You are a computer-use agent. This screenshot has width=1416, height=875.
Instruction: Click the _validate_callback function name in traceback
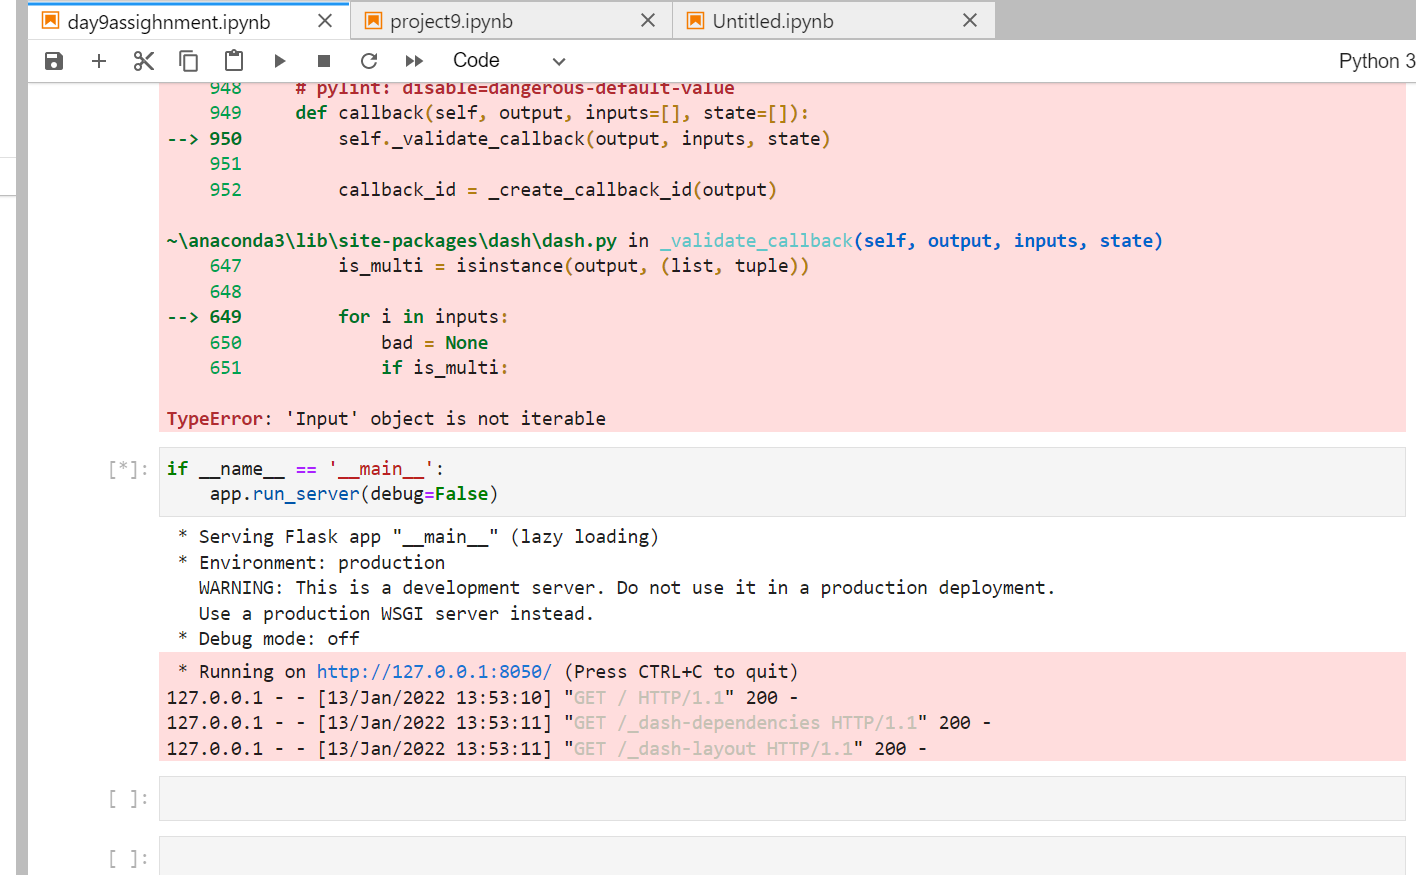coord(756,241)
